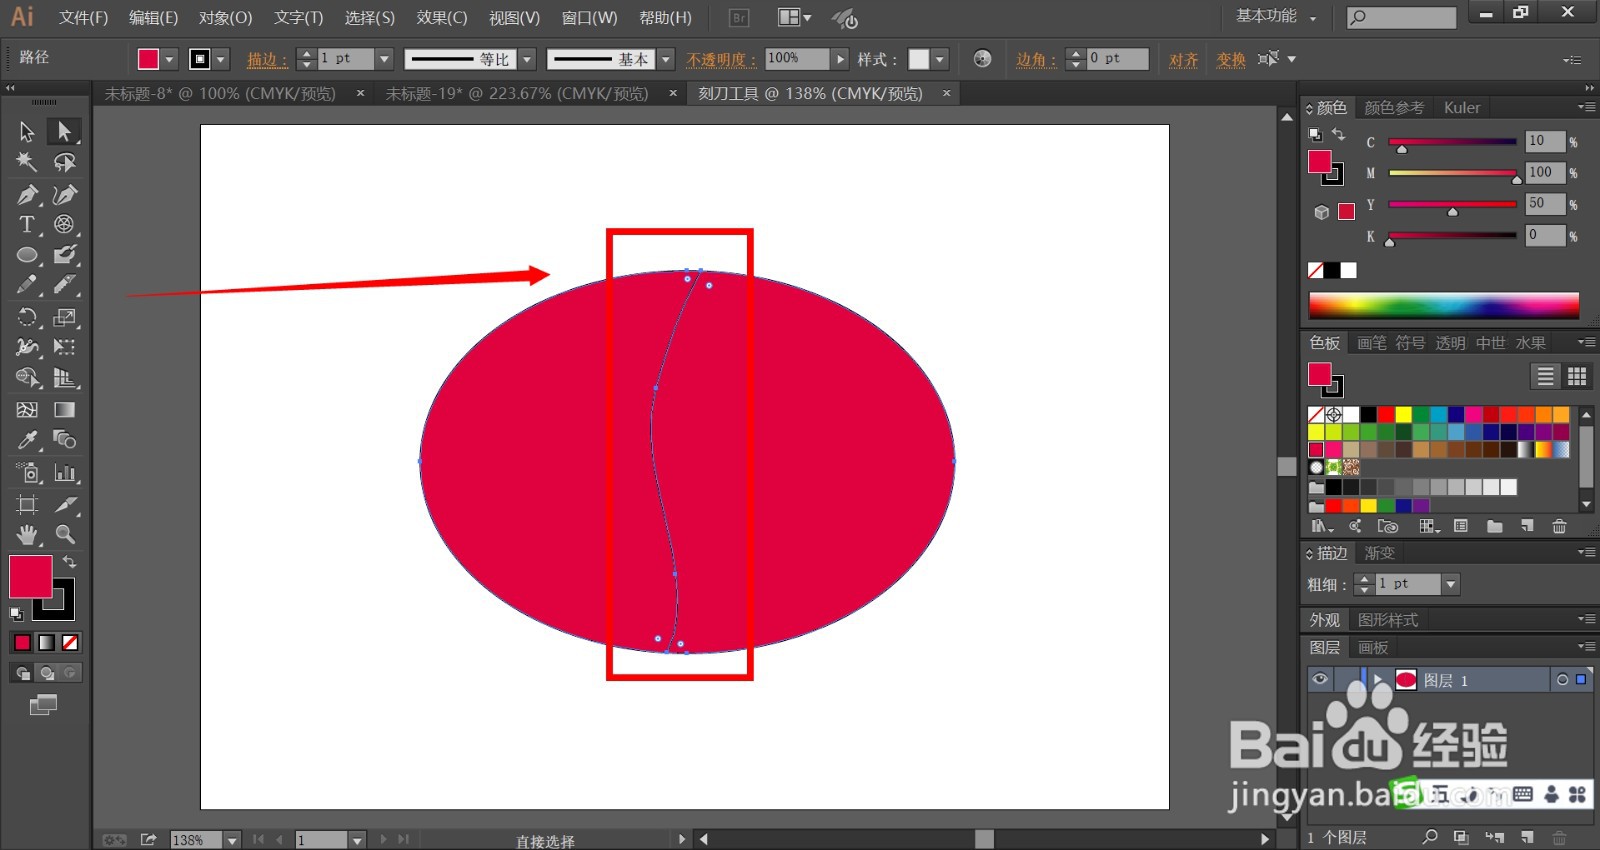The image size is (1600, 850).
Task: Close the 未标题-19* document tab
Action: (673, 93)
